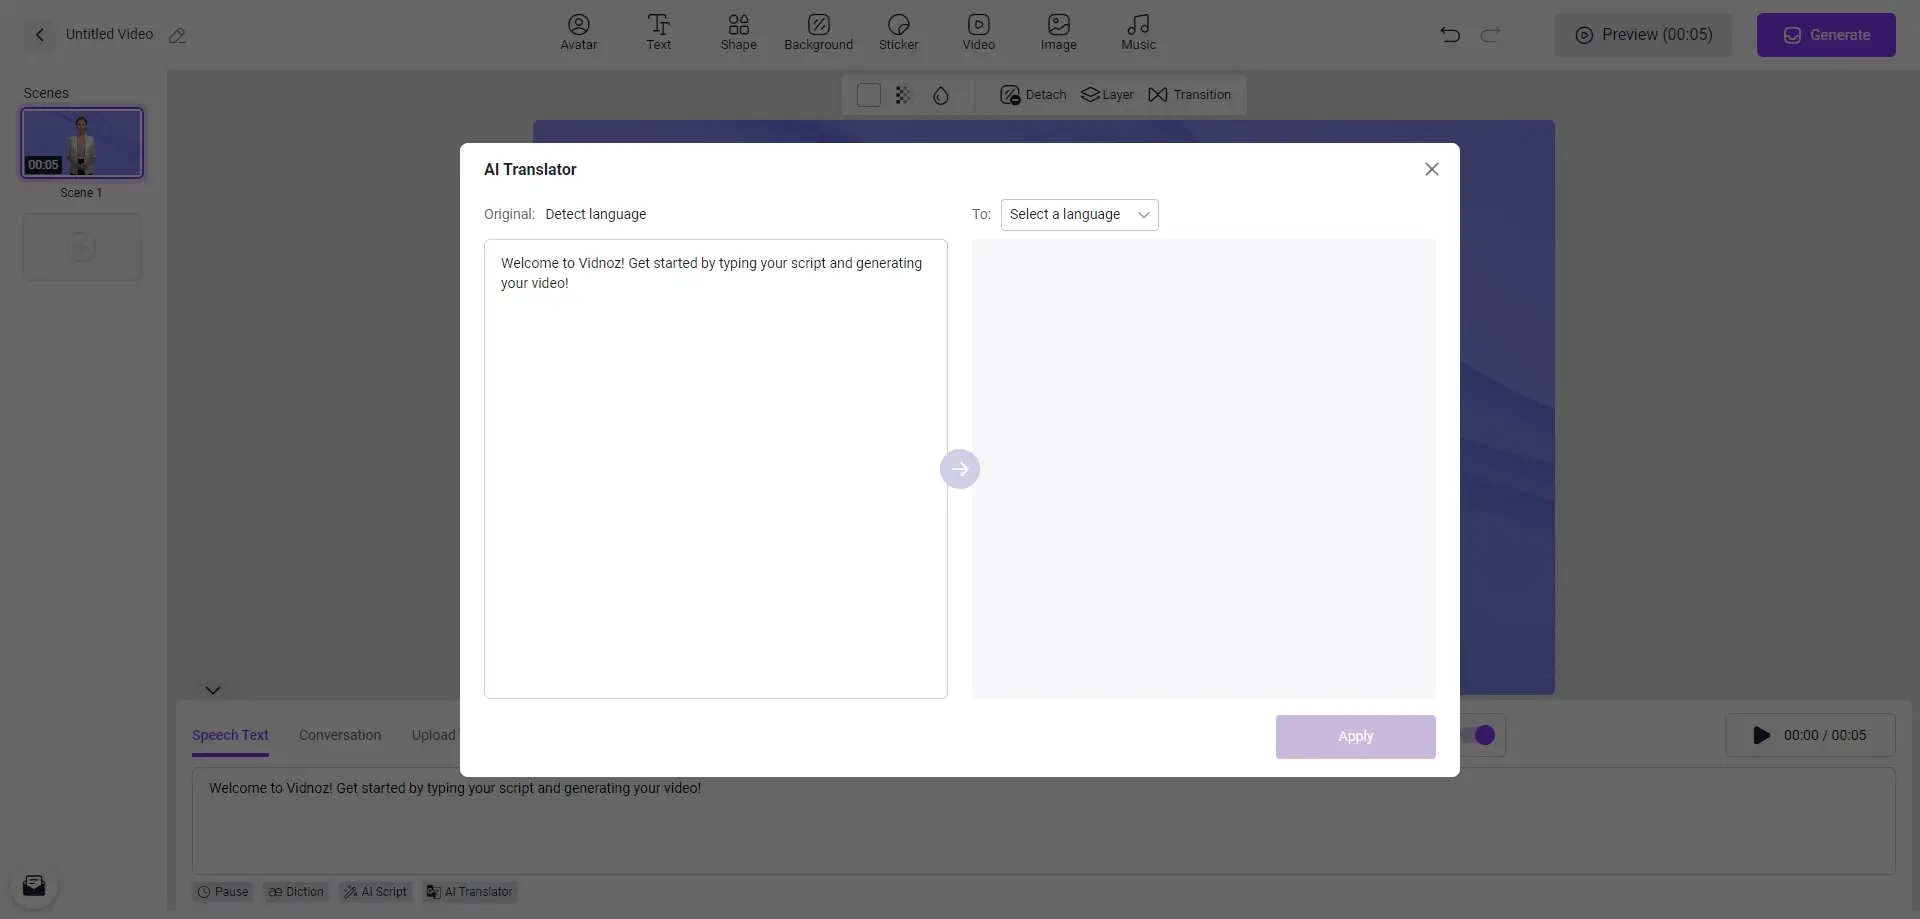The height and width of the screenshot is (919, 1920).
Task: Add a Transition
Action: click(x=1190, y=94)
